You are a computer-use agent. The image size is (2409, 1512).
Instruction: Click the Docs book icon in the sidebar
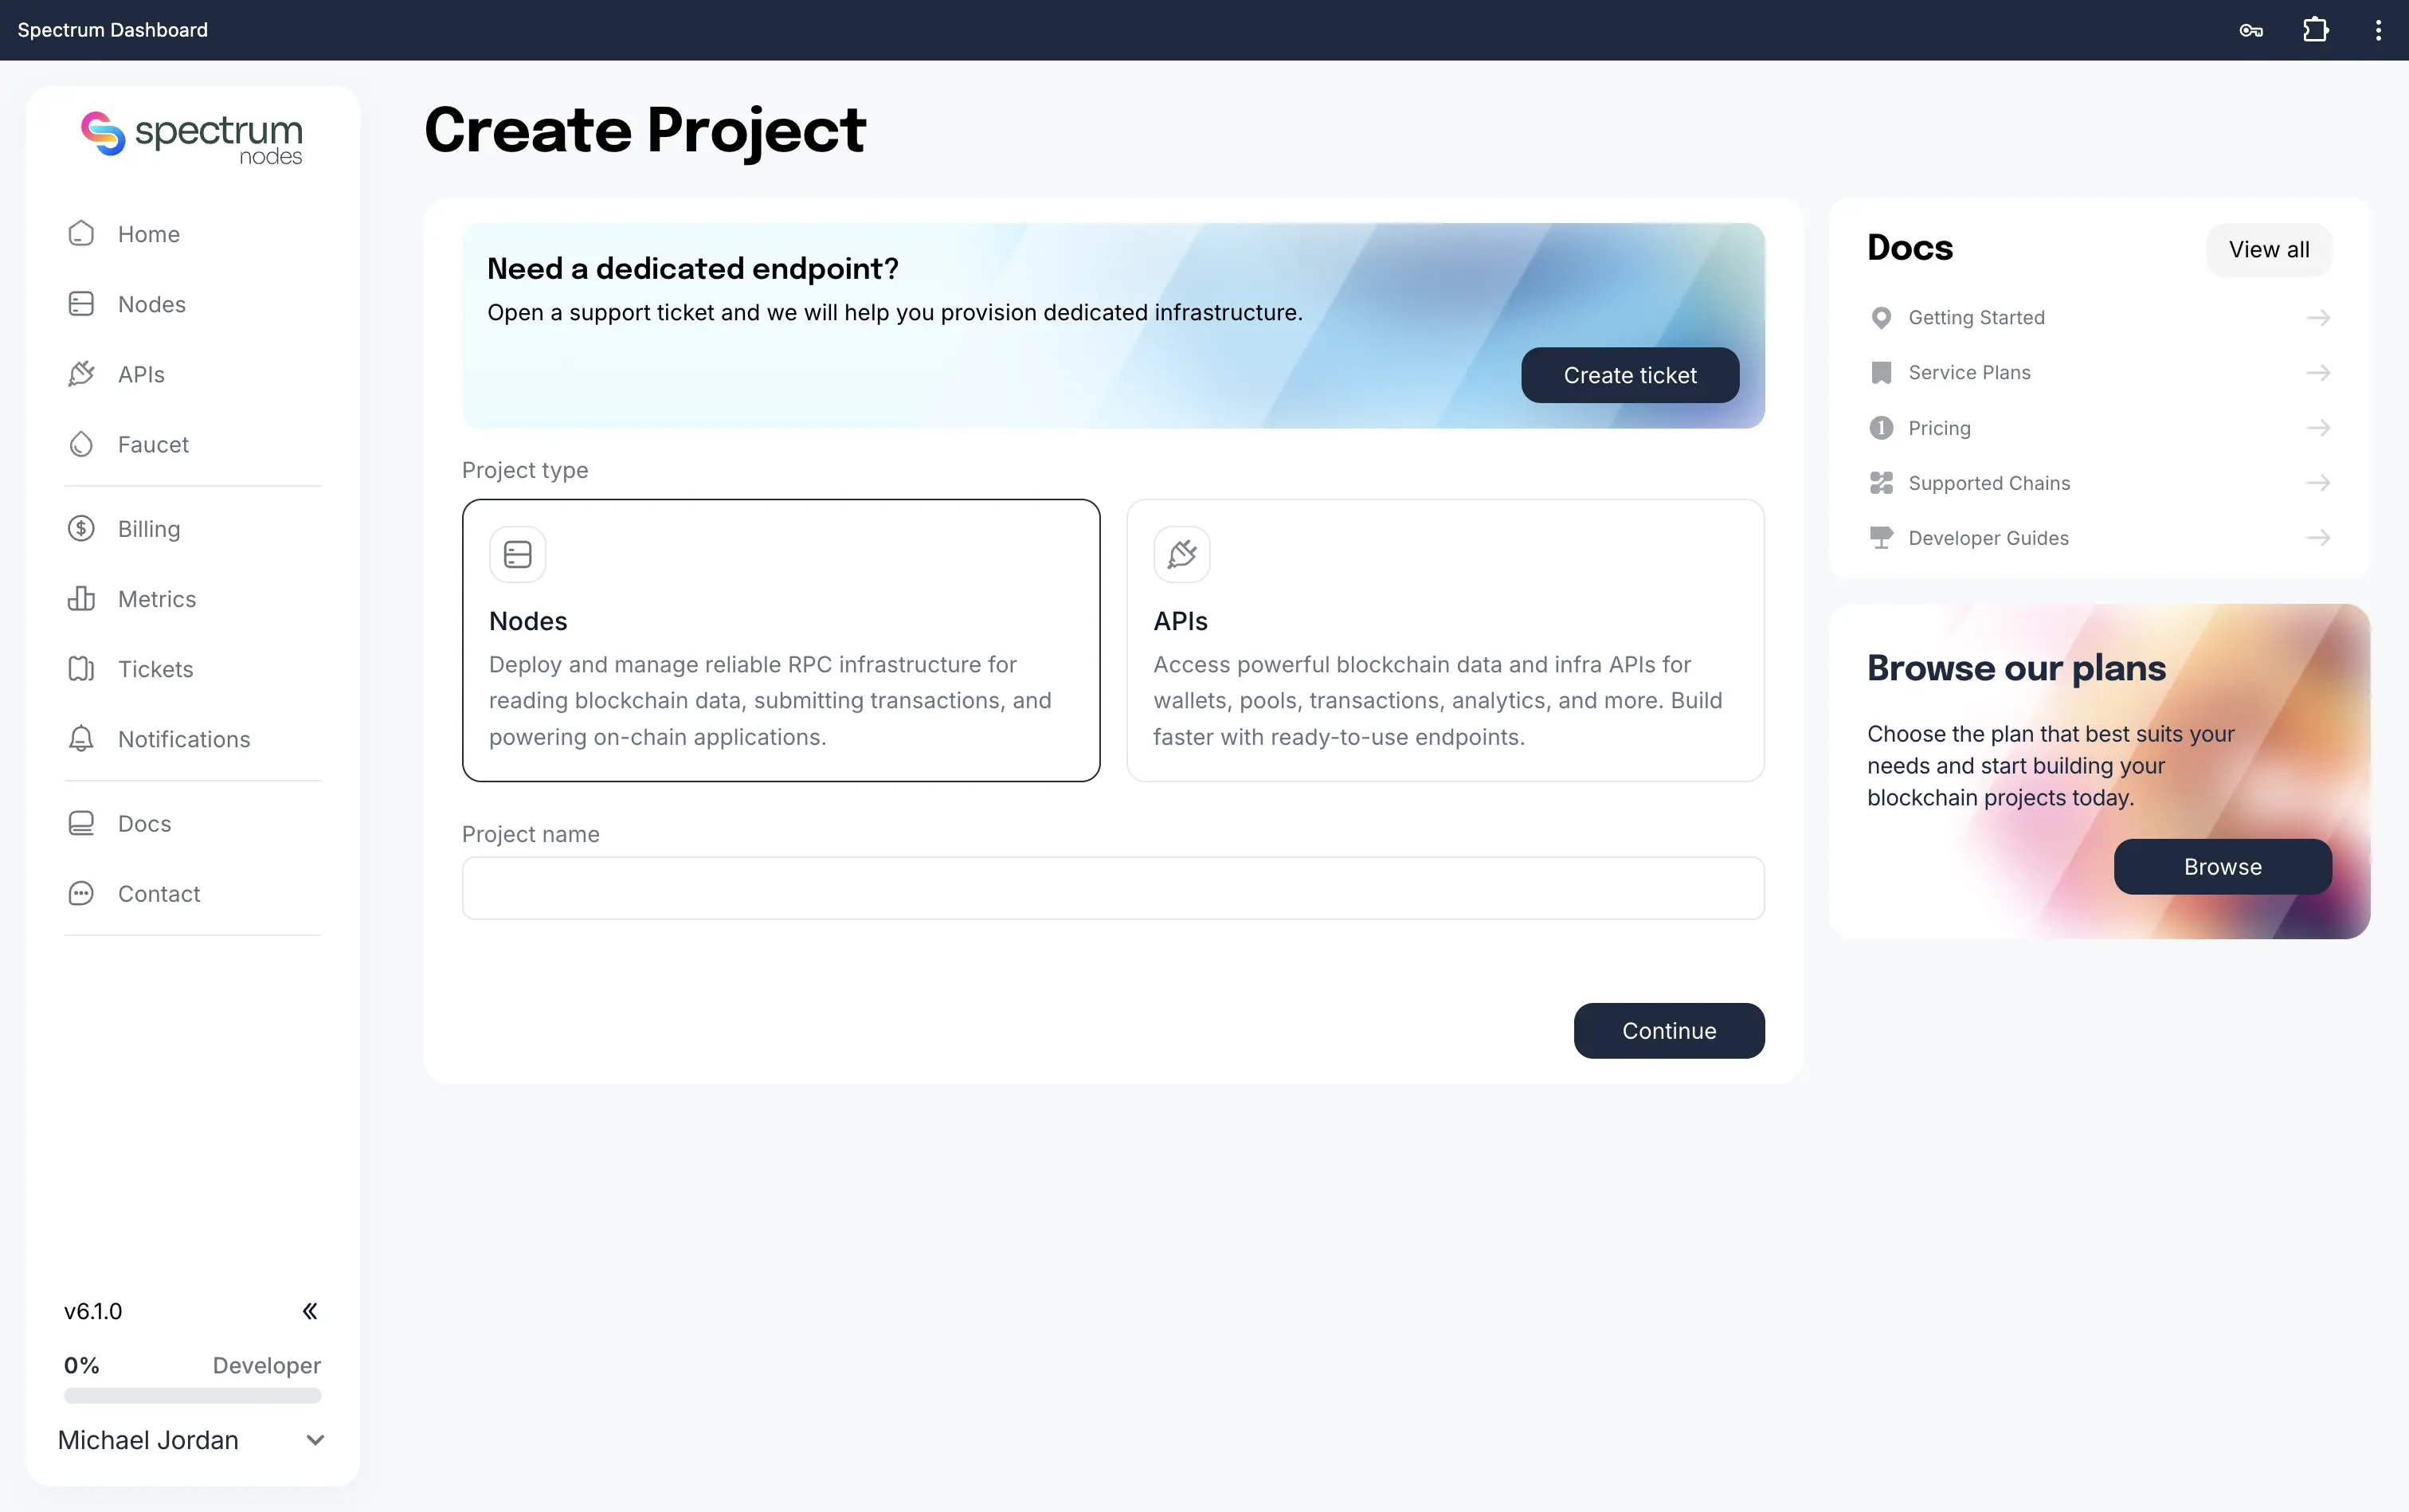pos(81,824)
